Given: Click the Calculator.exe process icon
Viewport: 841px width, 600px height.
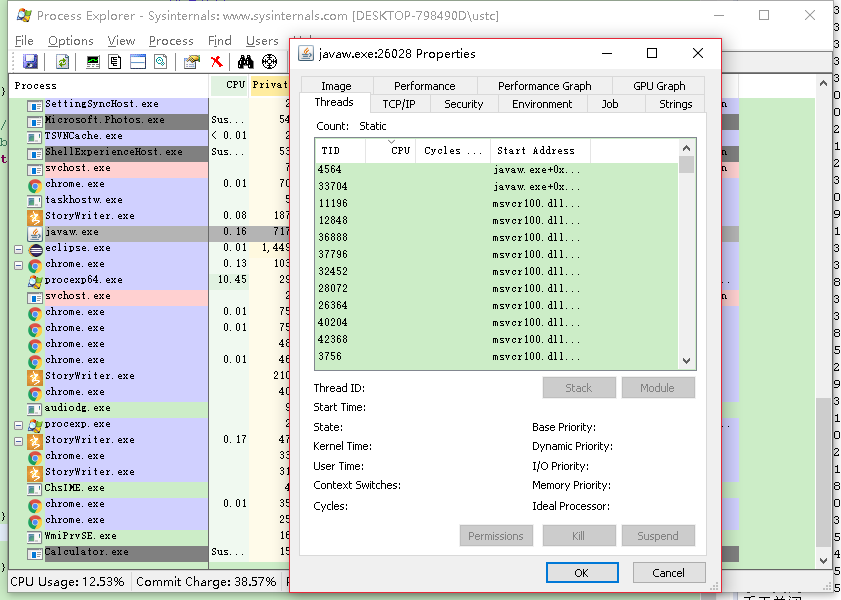Looking at the screenshot, I should tap(35, 553).
